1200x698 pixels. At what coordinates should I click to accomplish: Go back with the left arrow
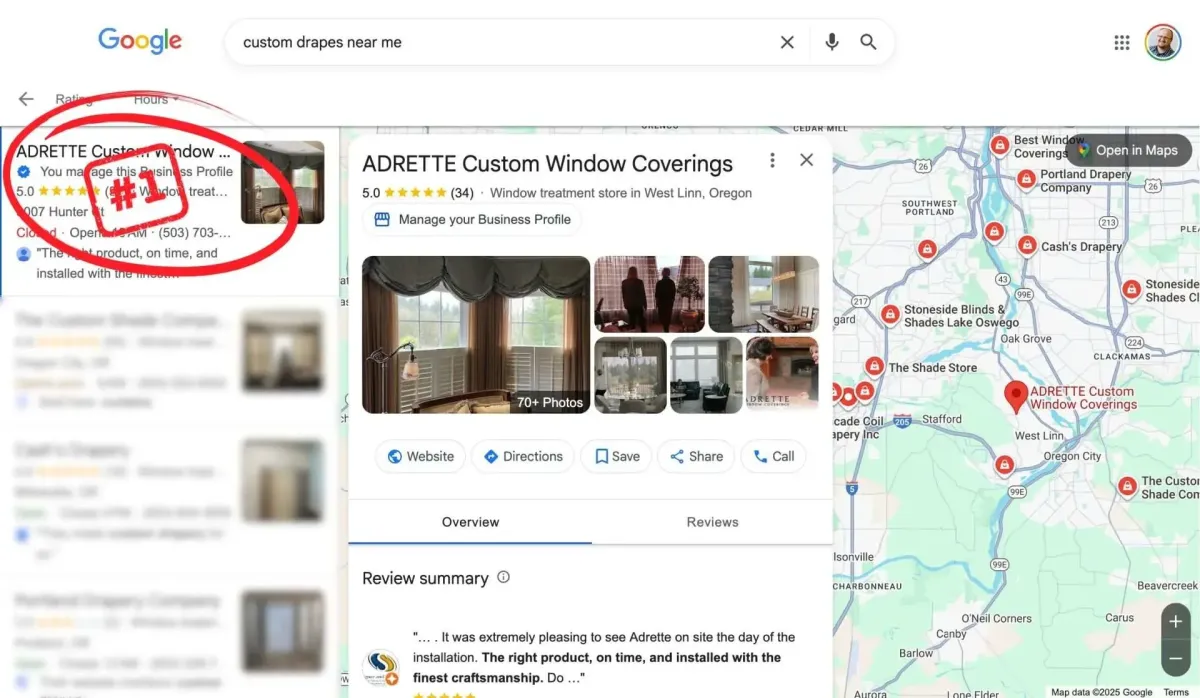[x=26, y=99]
